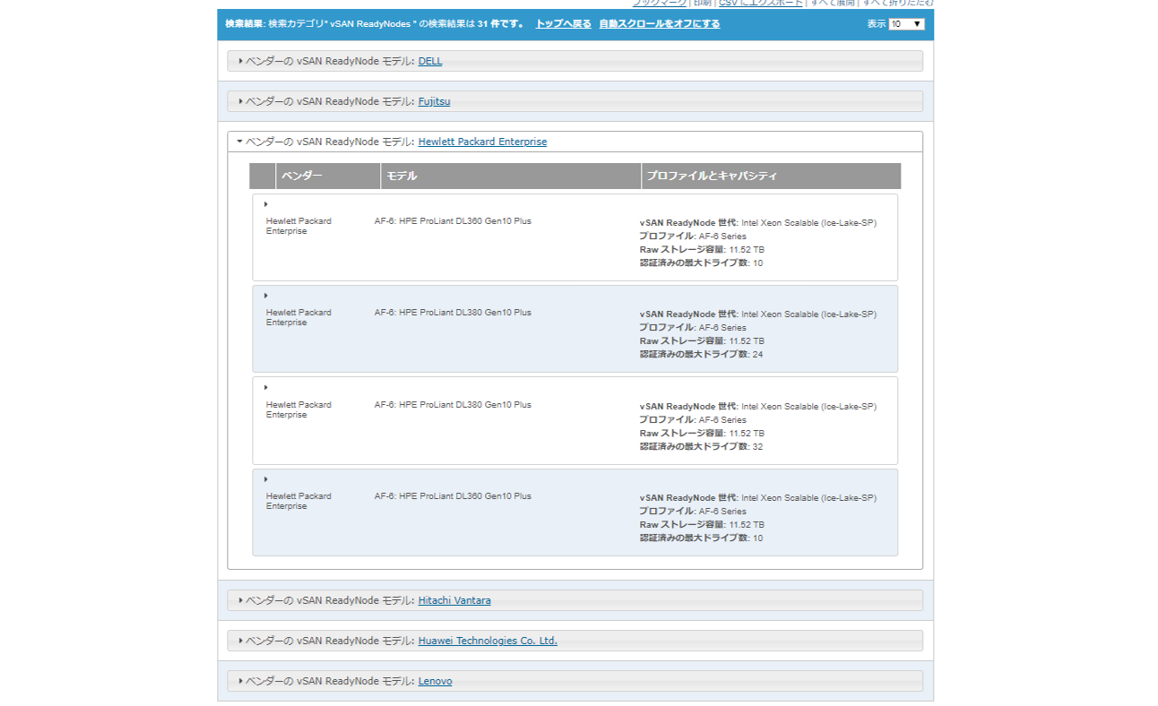Screen dimensions: 1158x706
Task: Click the モデル column header
Action: click(510, 176)
